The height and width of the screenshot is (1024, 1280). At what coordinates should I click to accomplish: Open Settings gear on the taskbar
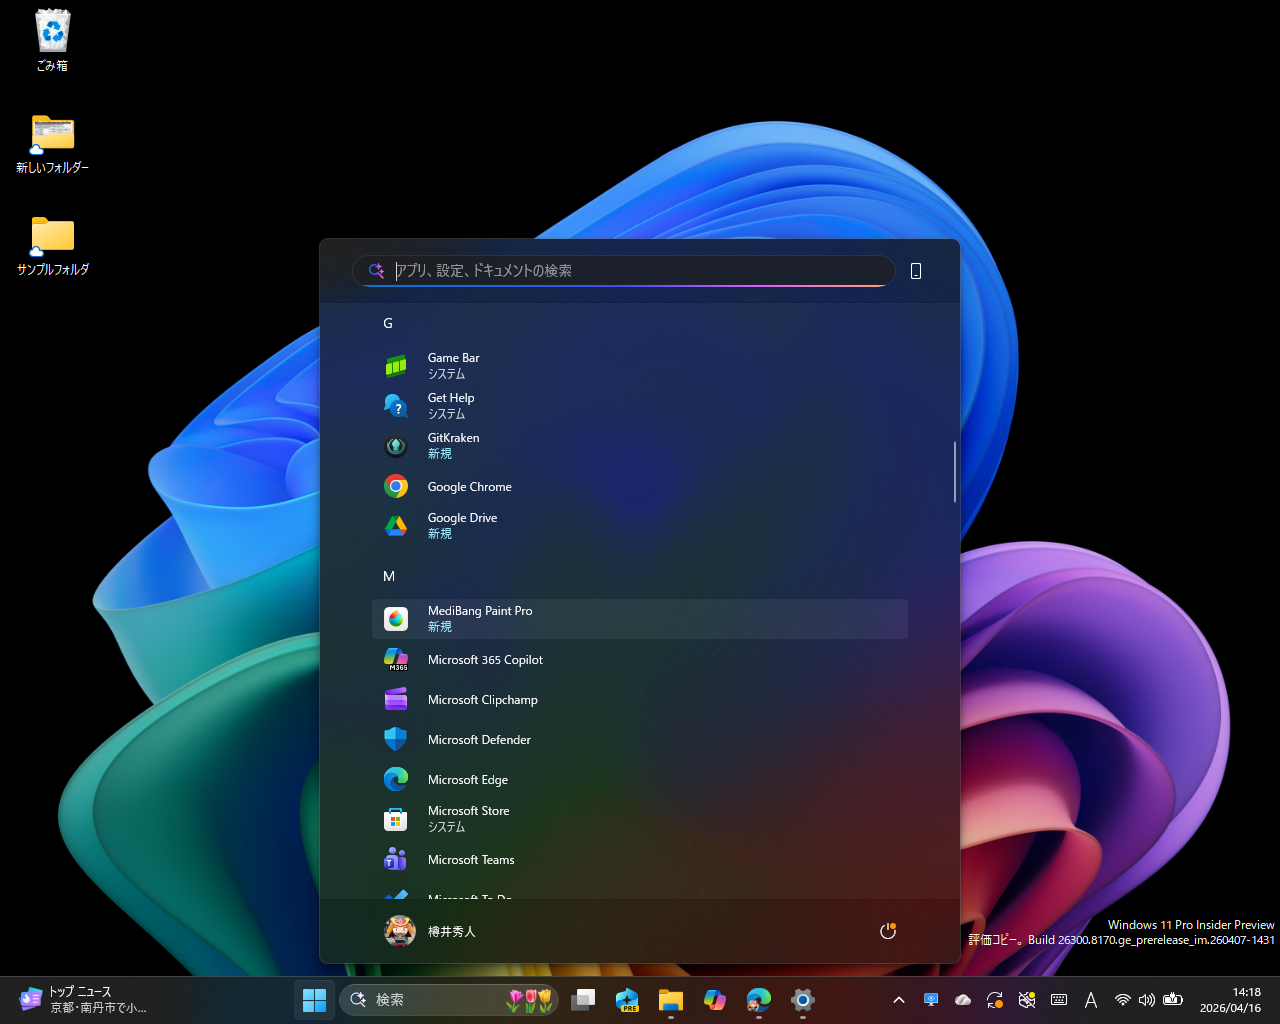click(x=803, y=1000)
